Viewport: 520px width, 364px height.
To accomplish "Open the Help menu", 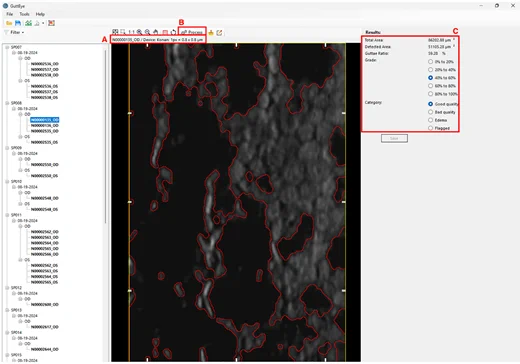I will click(40, 14).
